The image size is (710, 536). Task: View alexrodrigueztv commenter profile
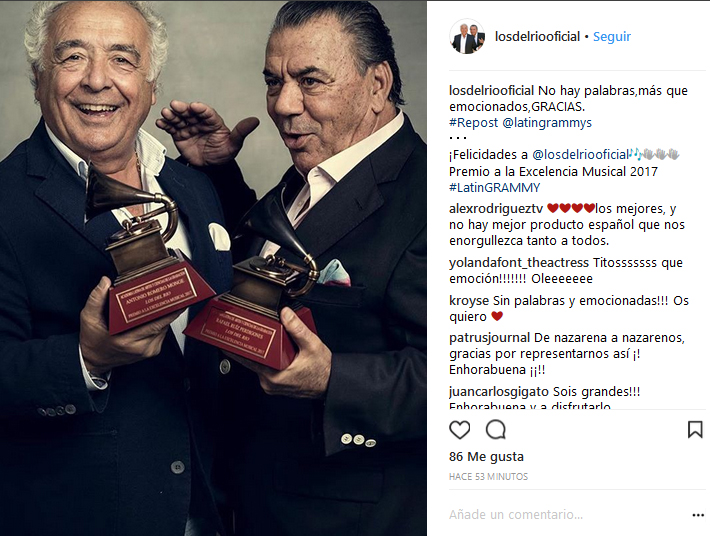(x=496, y=209)
